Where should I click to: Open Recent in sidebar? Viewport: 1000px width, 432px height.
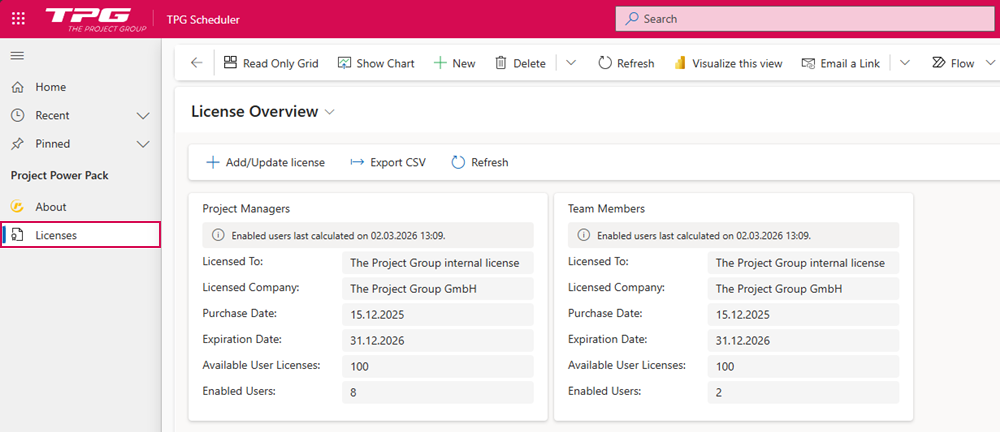coord(52,115)
